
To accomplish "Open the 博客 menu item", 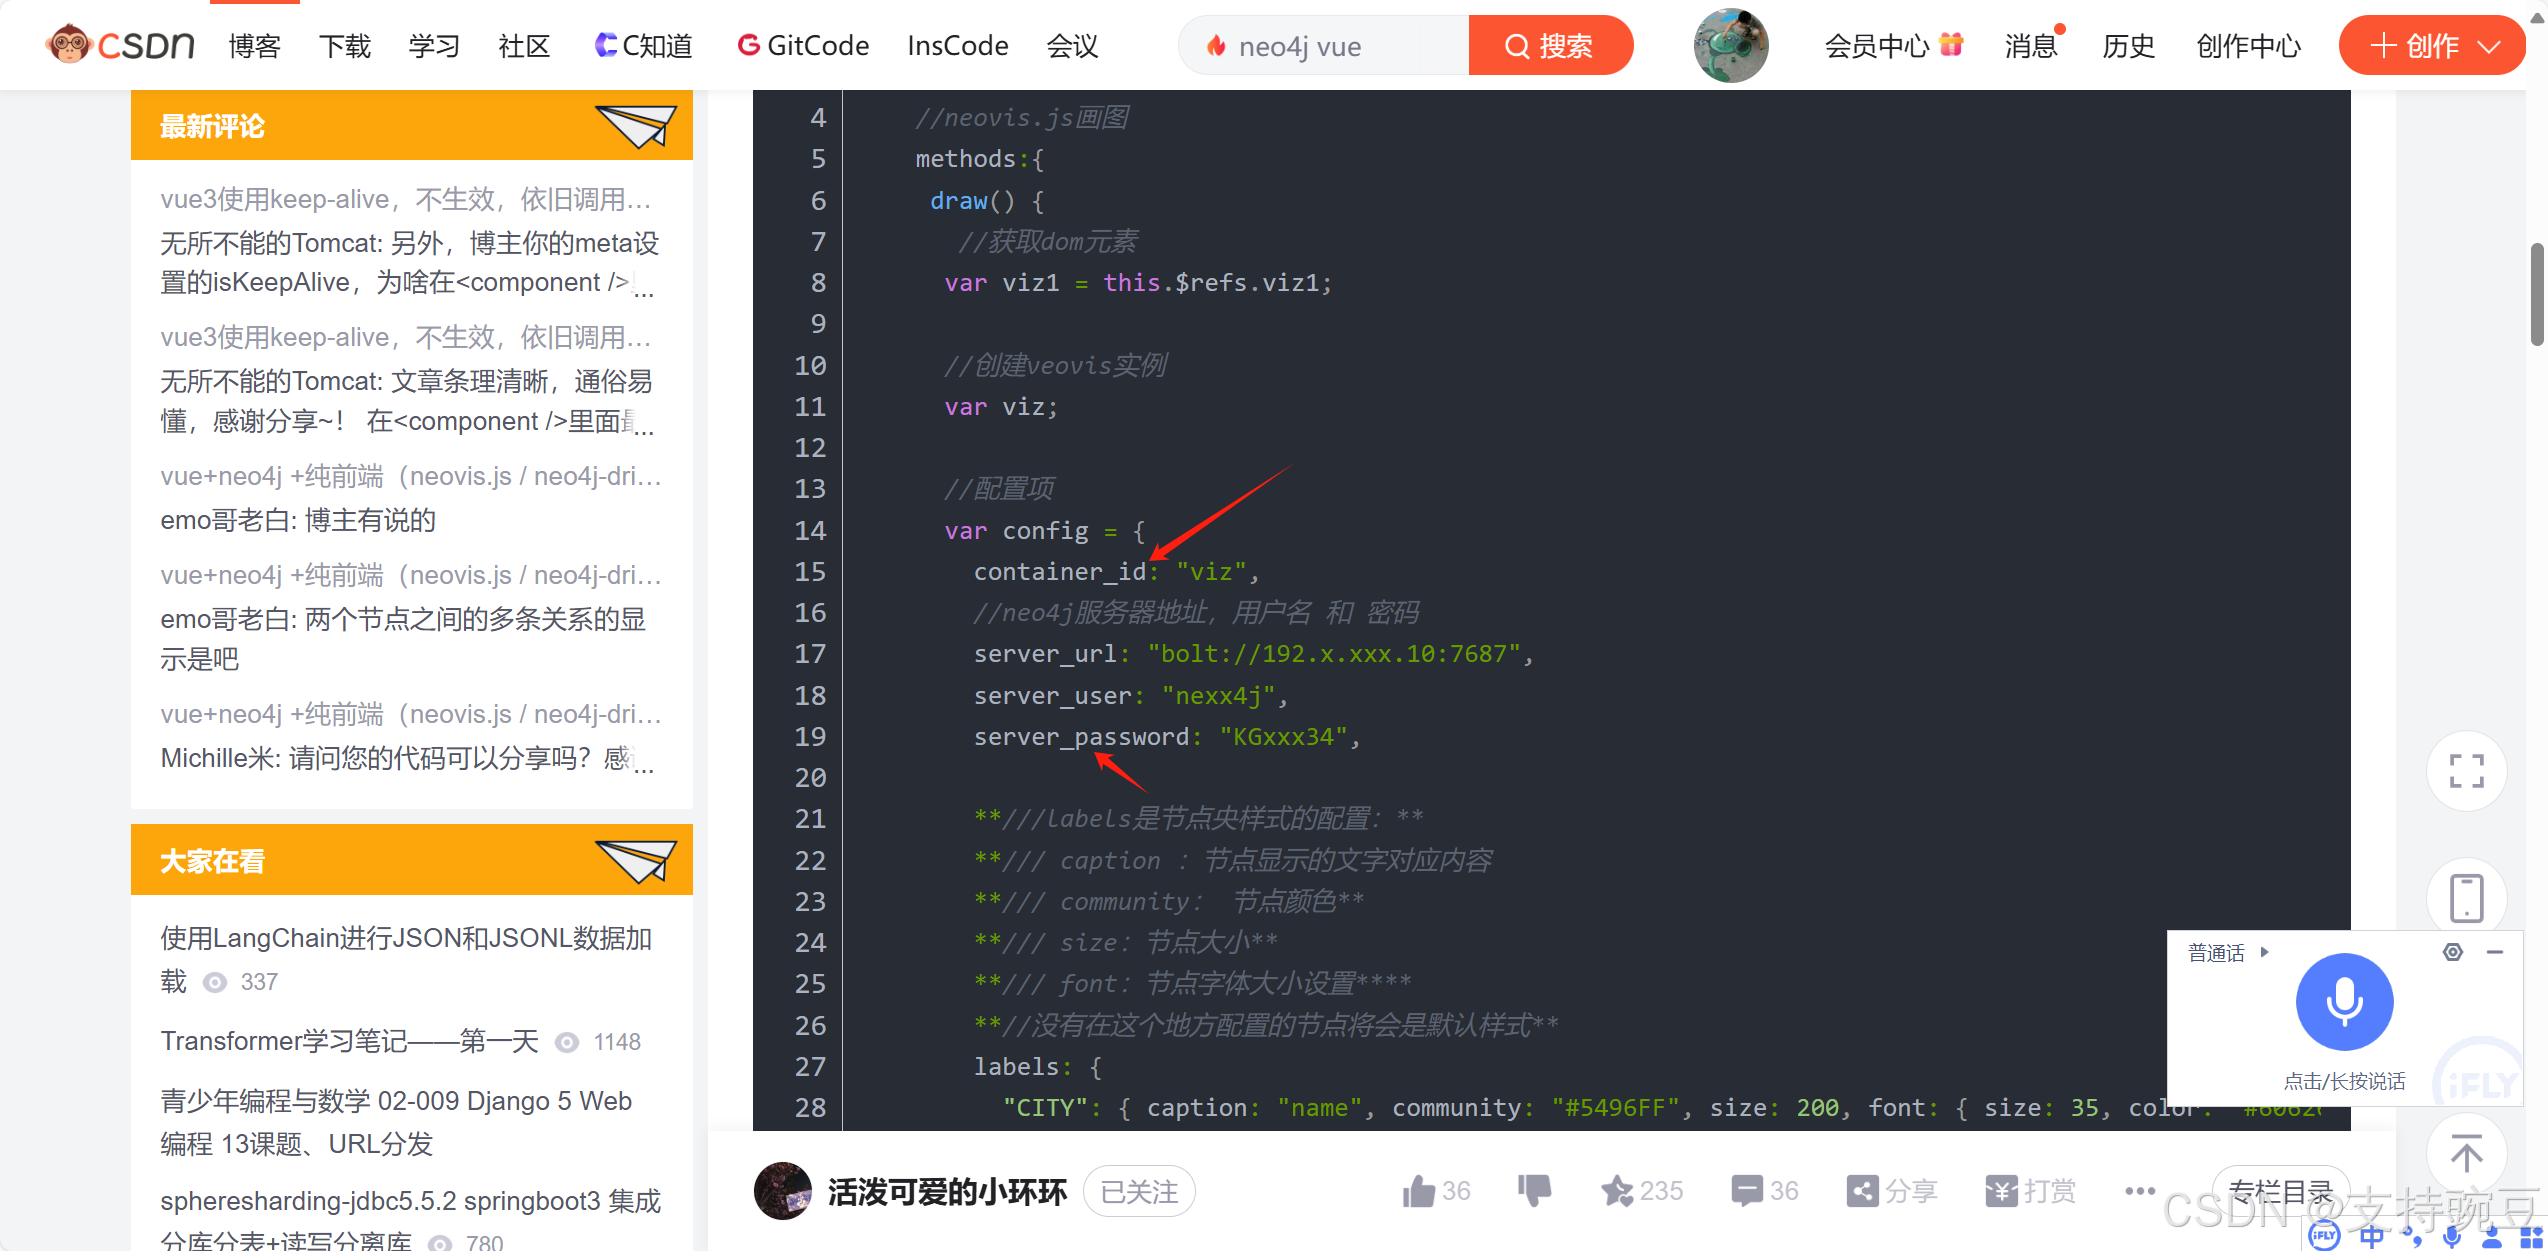I will point(254,45).
